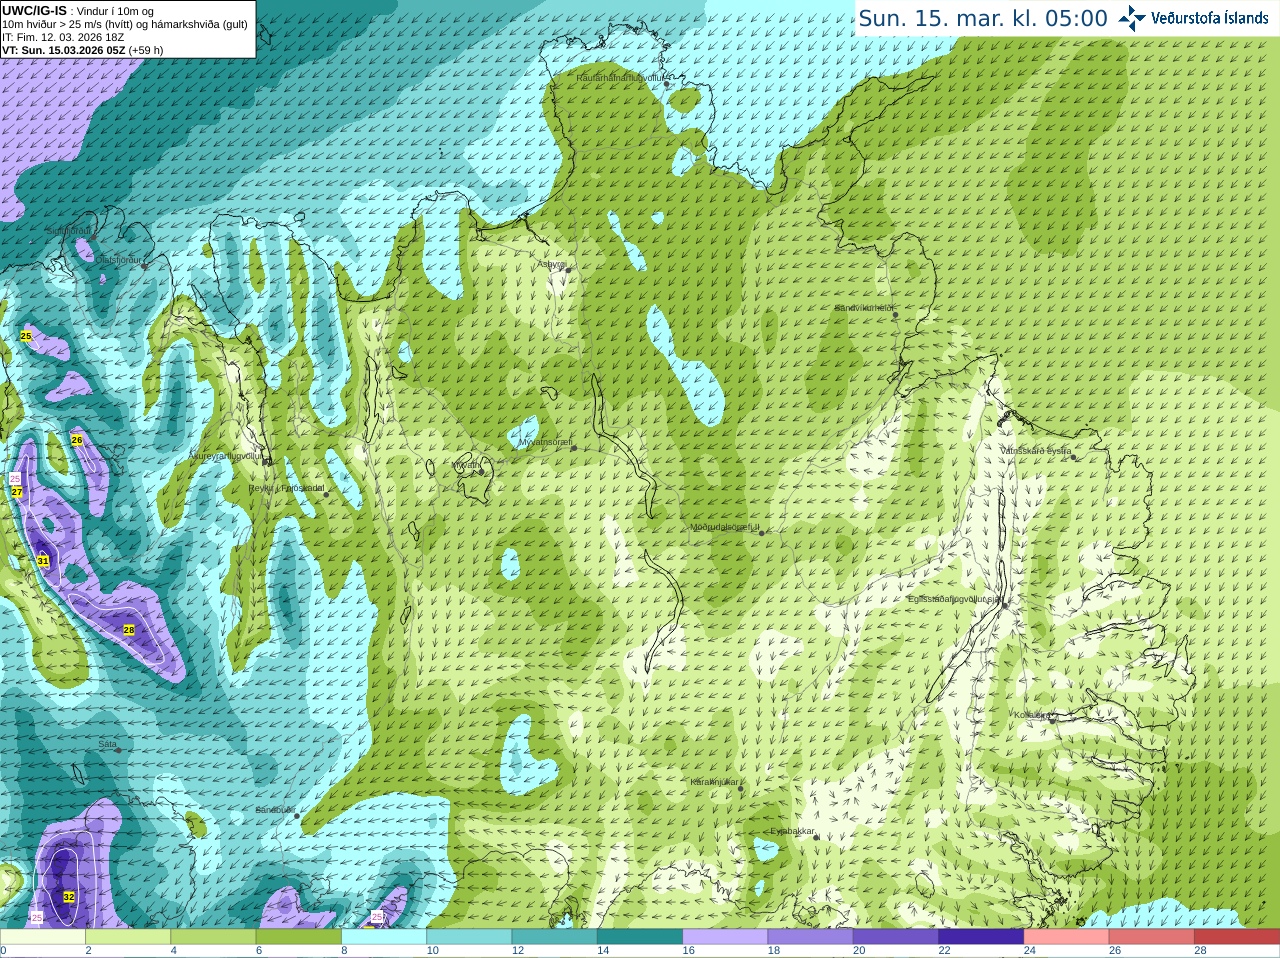Click the hámarkshviða (gult) description line
Screen dimensions: 1280x958
[125, 24]
